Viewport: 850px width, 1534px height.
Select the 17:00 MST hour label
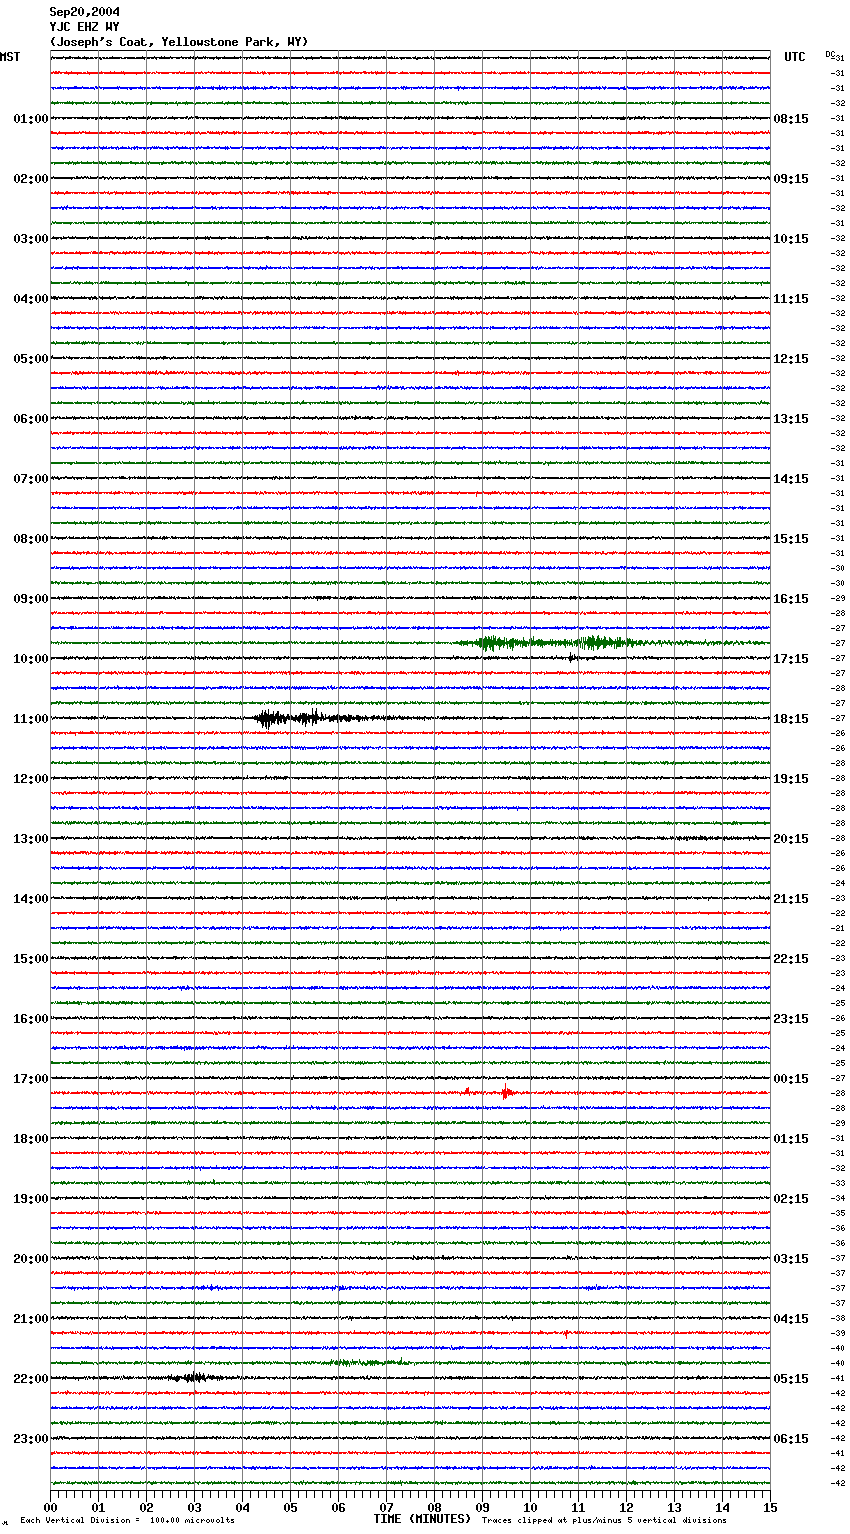click(30, 1079)
